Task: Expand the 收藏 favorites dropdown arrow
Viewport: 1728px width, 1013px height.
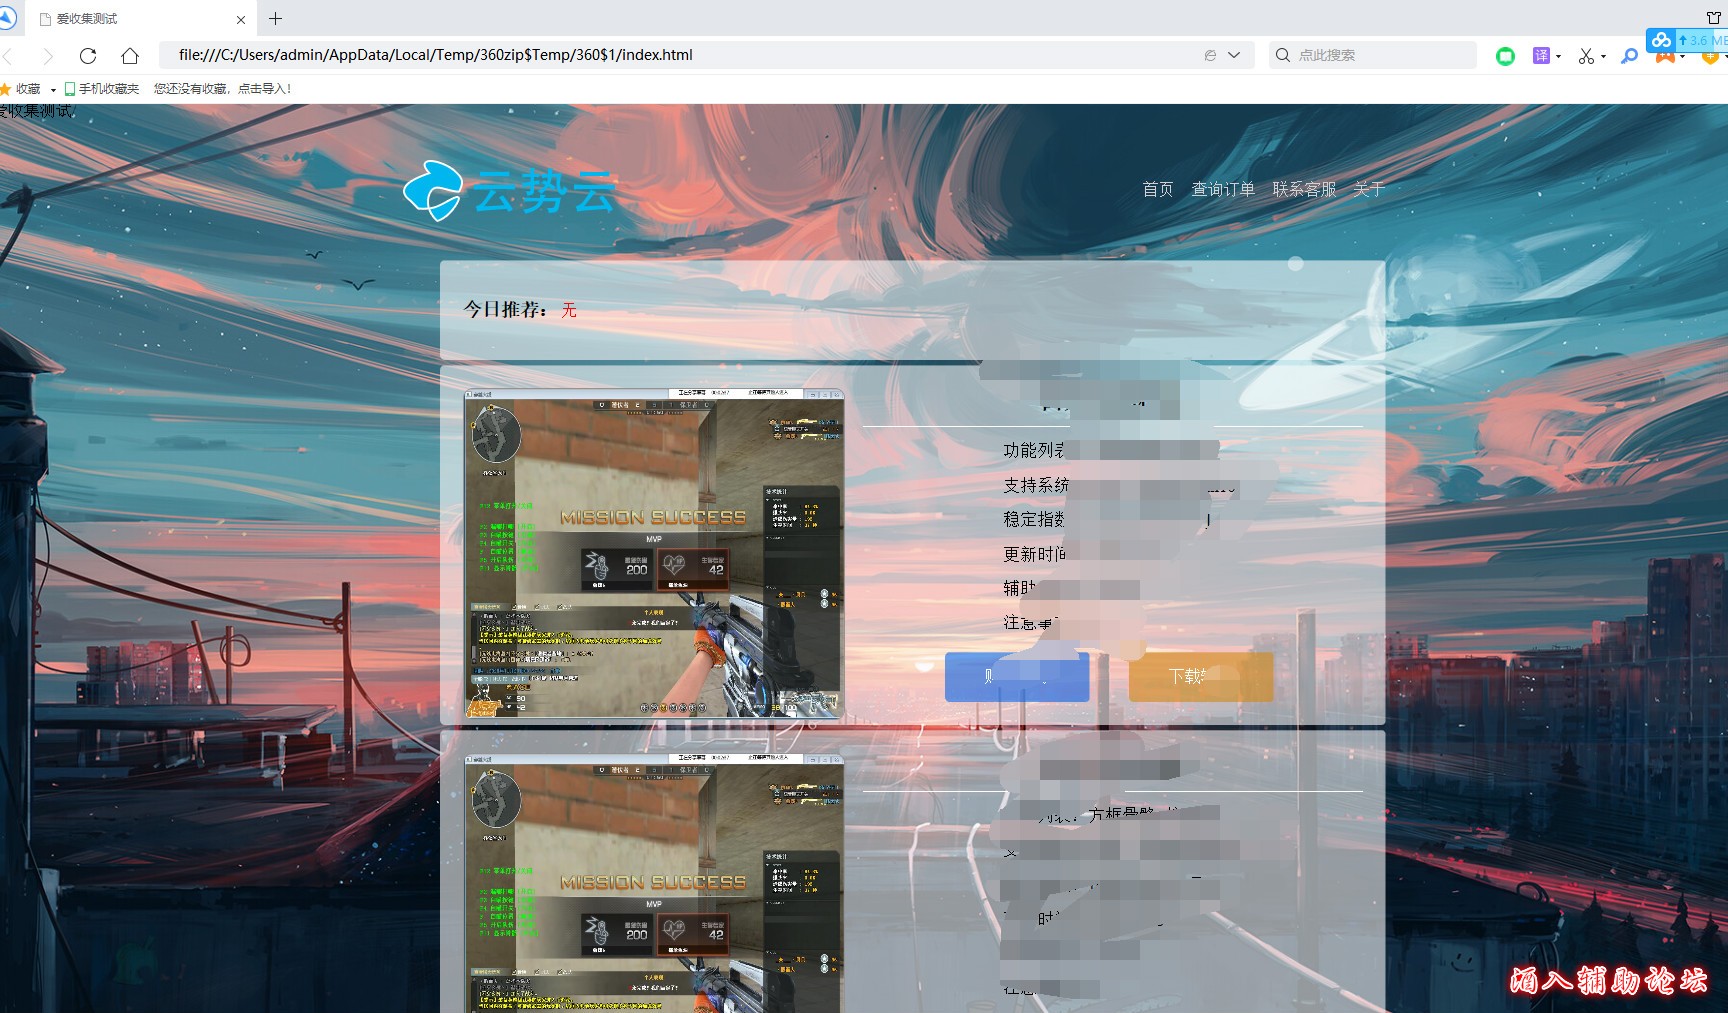Action: pos(53,90)
